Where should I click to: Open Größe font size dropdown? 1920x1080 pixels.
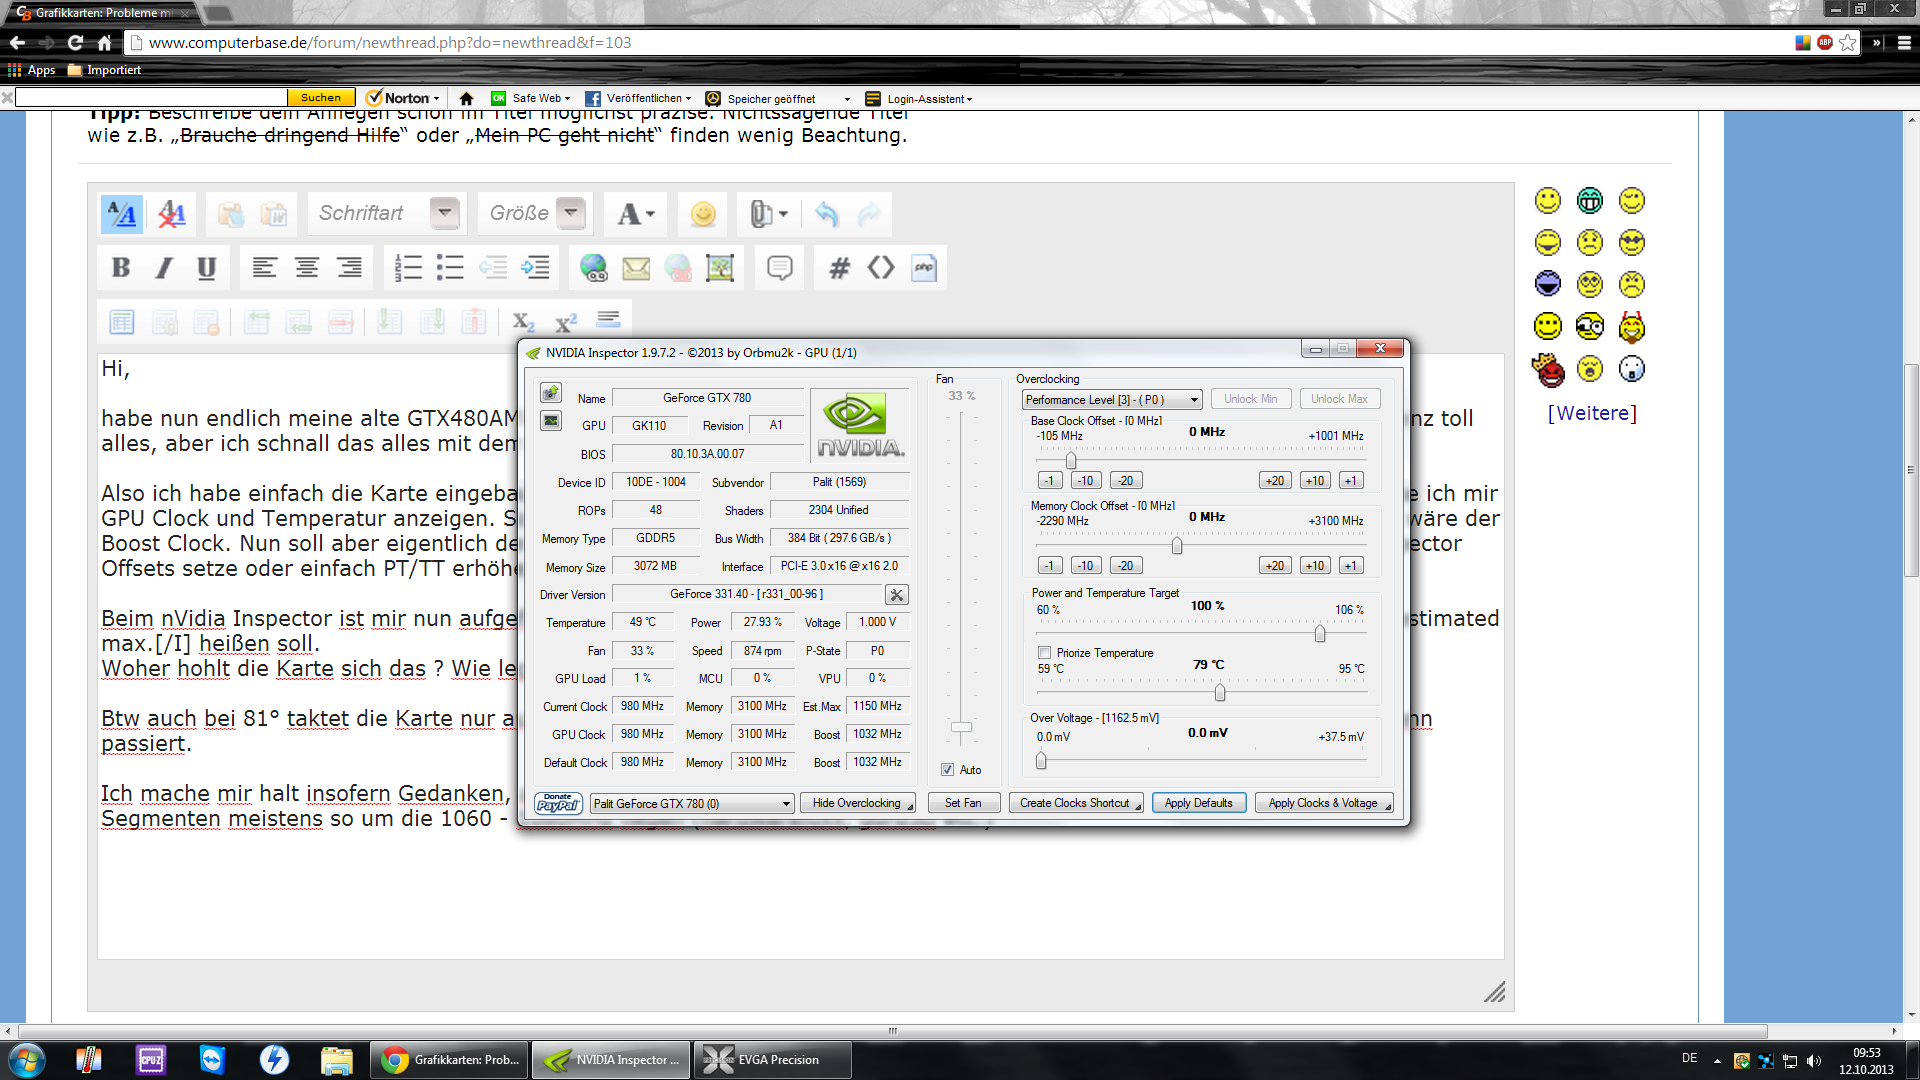click(x=570, y=213)
